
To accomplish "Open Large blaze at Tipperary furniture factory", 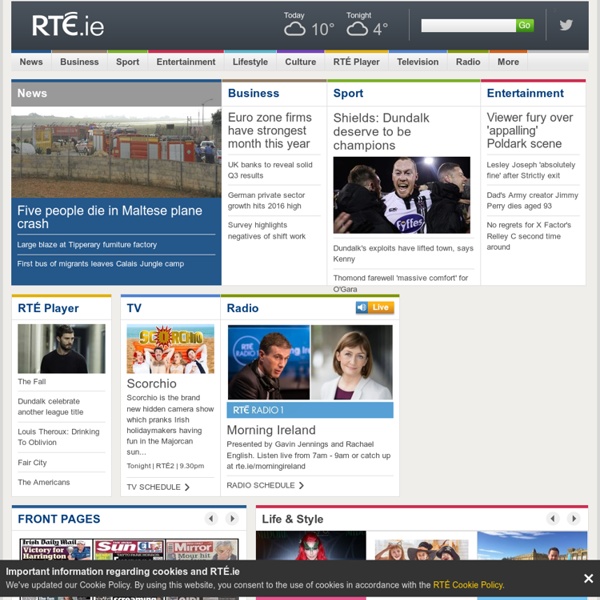I will (87, 245).
